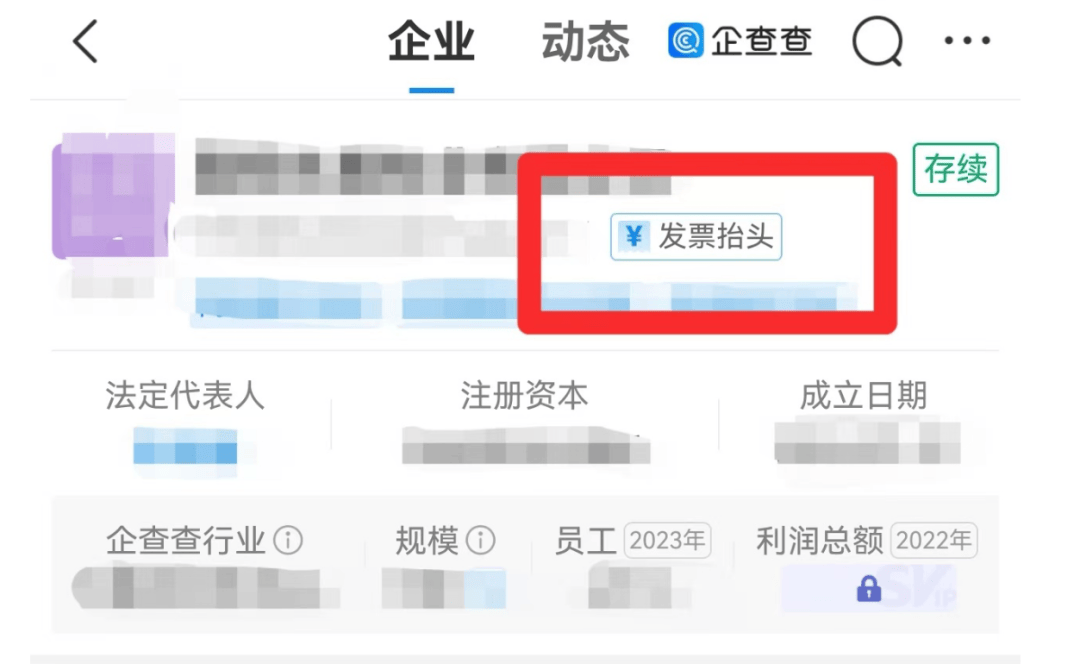Tap the lock icon under 利润总额
Screen dimensions: 1080x664
pos(869,588)
